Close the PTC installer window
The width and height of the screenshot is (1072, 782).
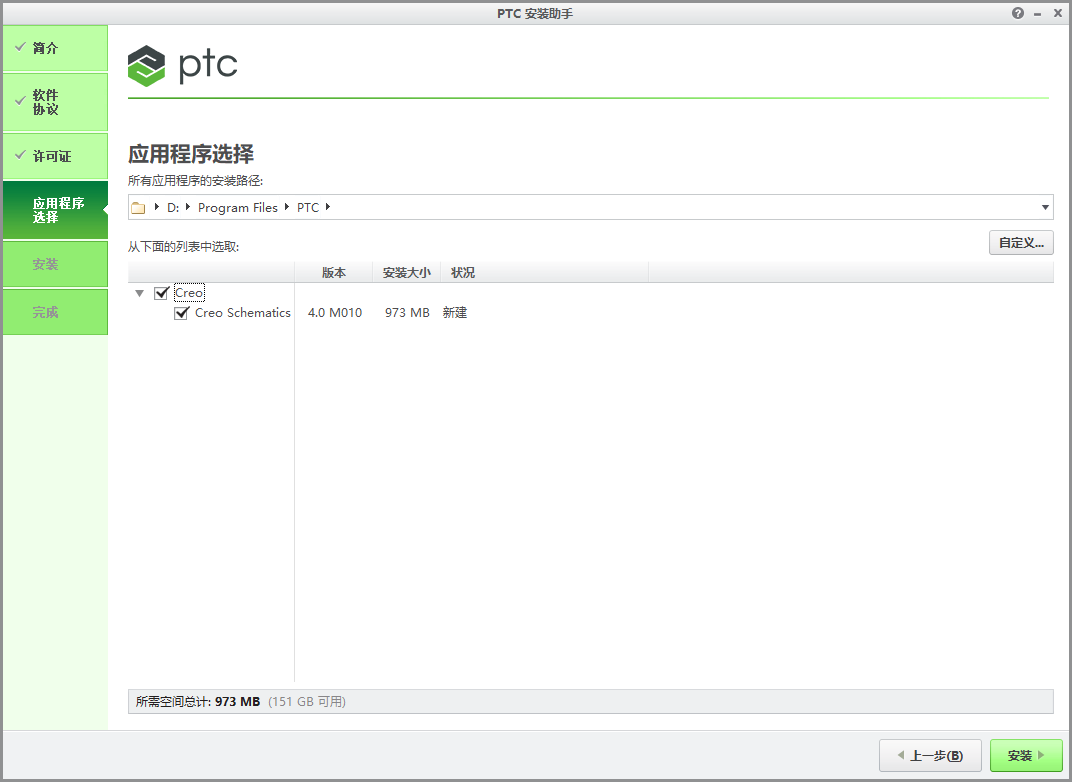(x=1058, y=13)
